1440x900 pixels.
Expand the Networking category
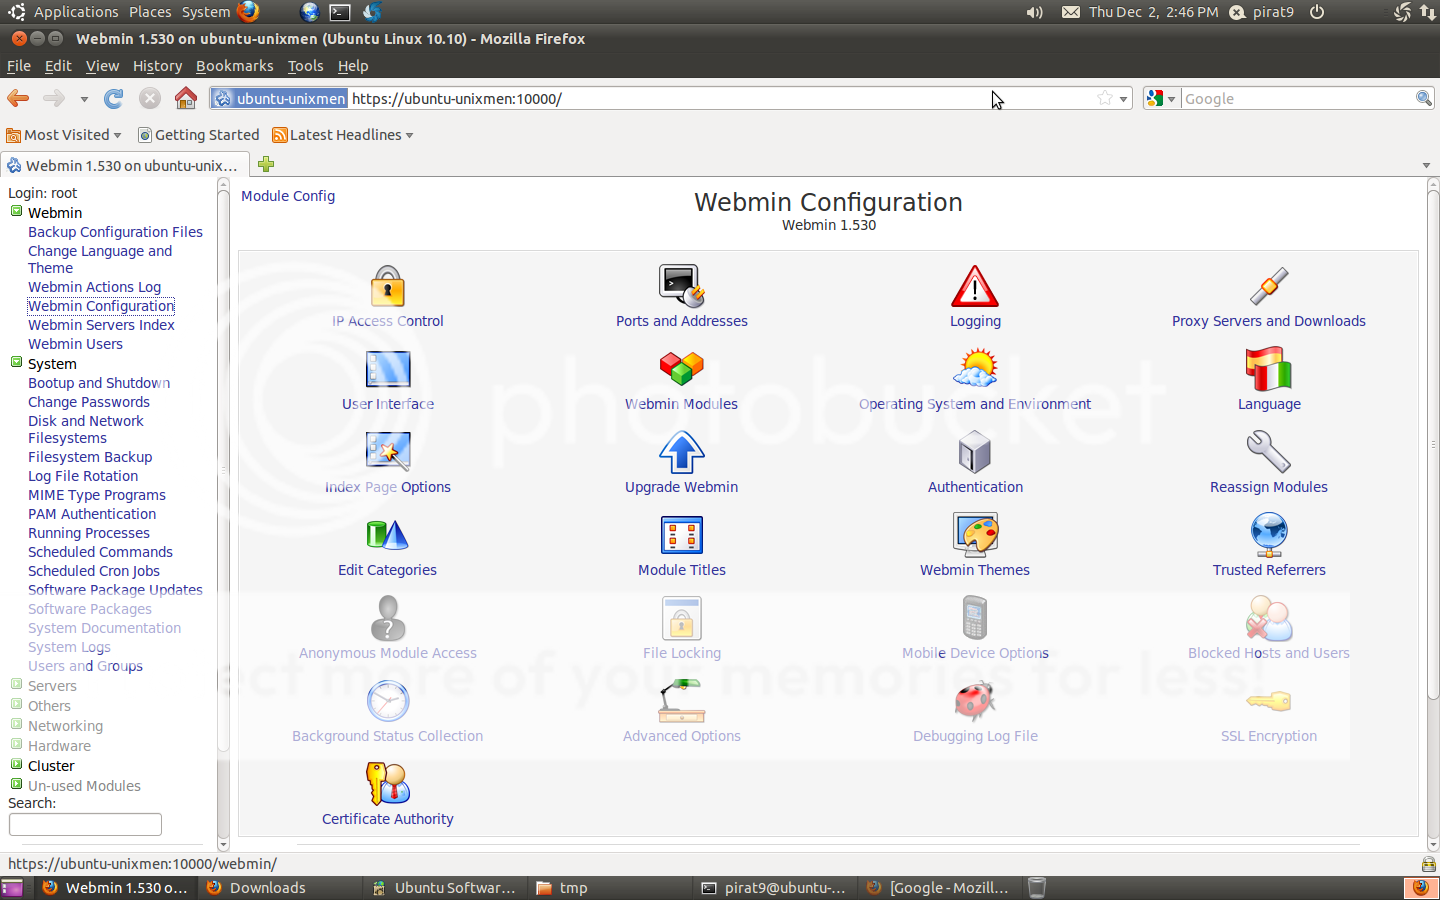click(x=16, y=725)
